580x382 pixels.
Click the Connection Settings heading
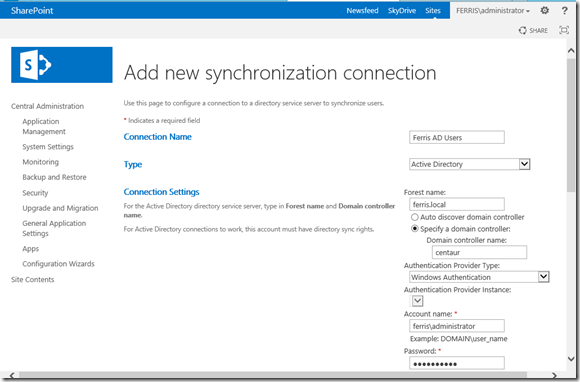click(x=161, y=192)
